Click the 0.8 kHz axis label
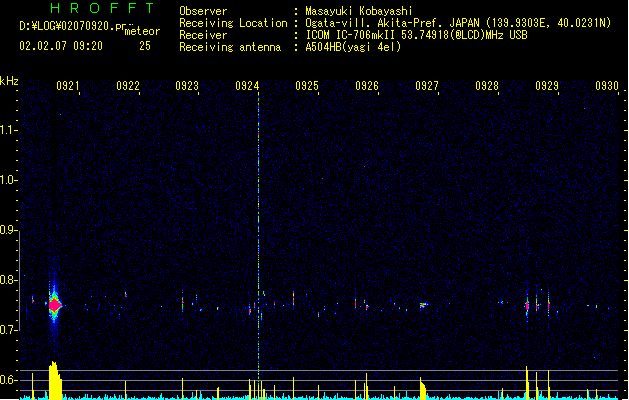The width and height of the screenshot is (629, 400). (9, 280)
